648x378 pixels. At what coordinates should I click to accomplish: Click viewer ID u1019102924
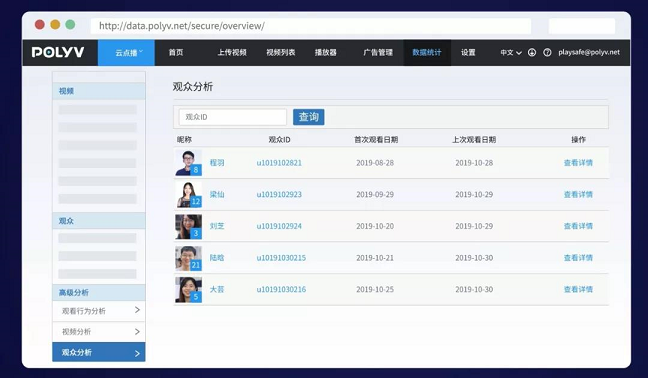279,226
